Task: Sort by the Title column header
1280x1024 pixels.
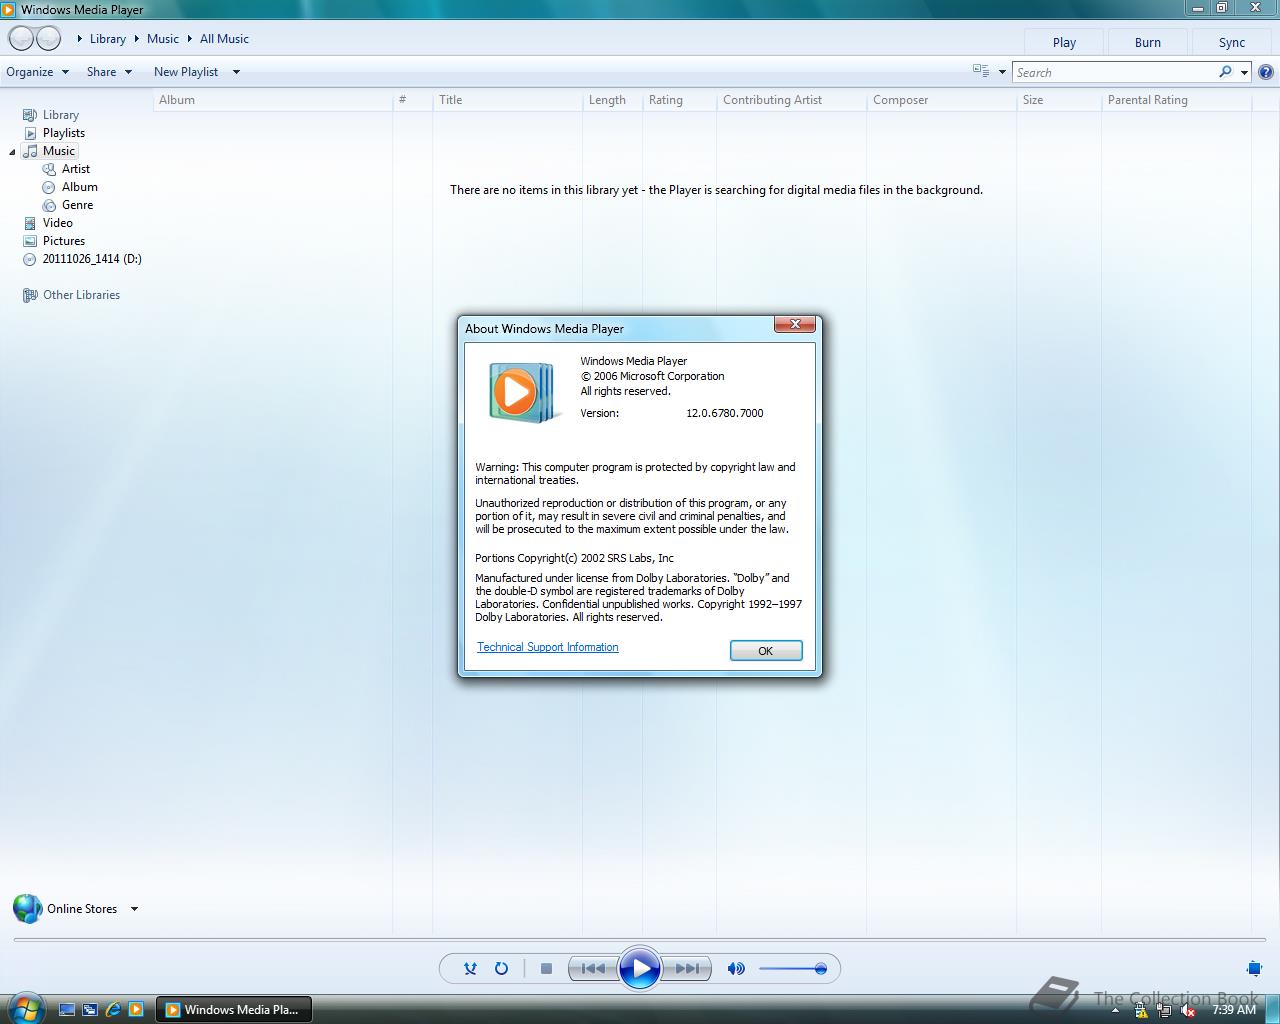Action: point(507,100)
